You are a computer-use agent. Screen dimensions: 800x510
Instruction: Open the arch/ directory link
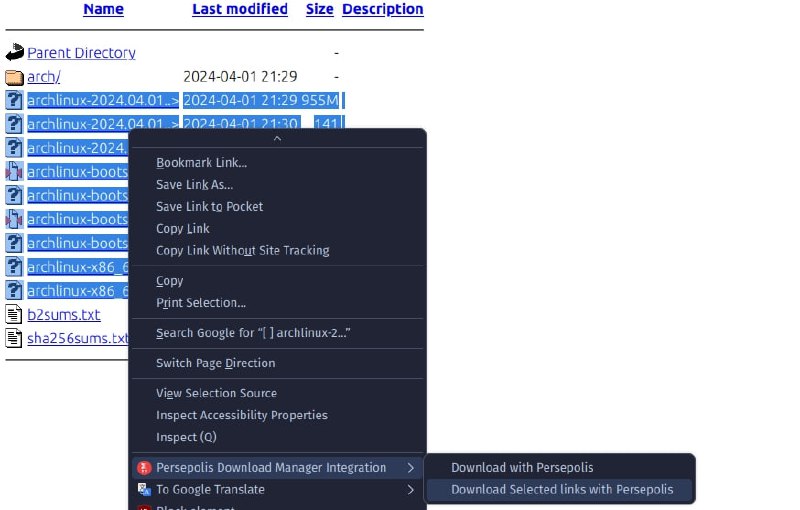[43, 77]
